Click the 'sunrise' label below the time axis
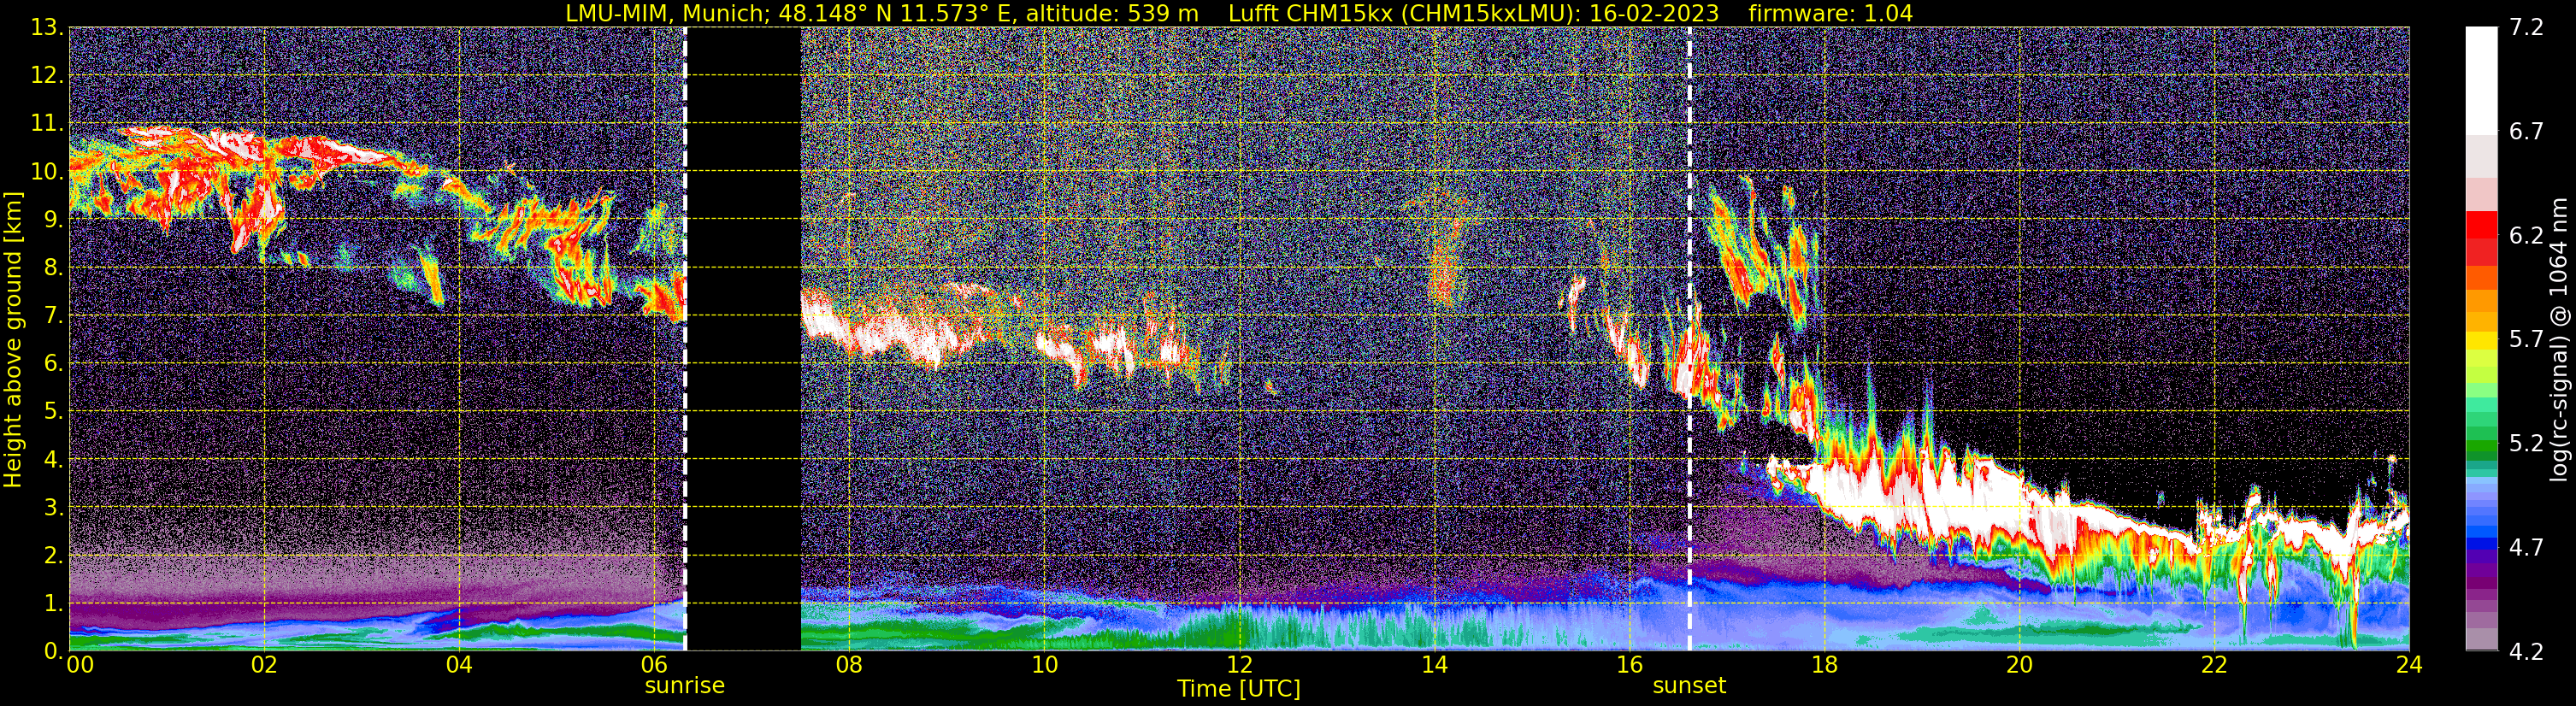This screenshot has height=706, width=2576. 685,686
